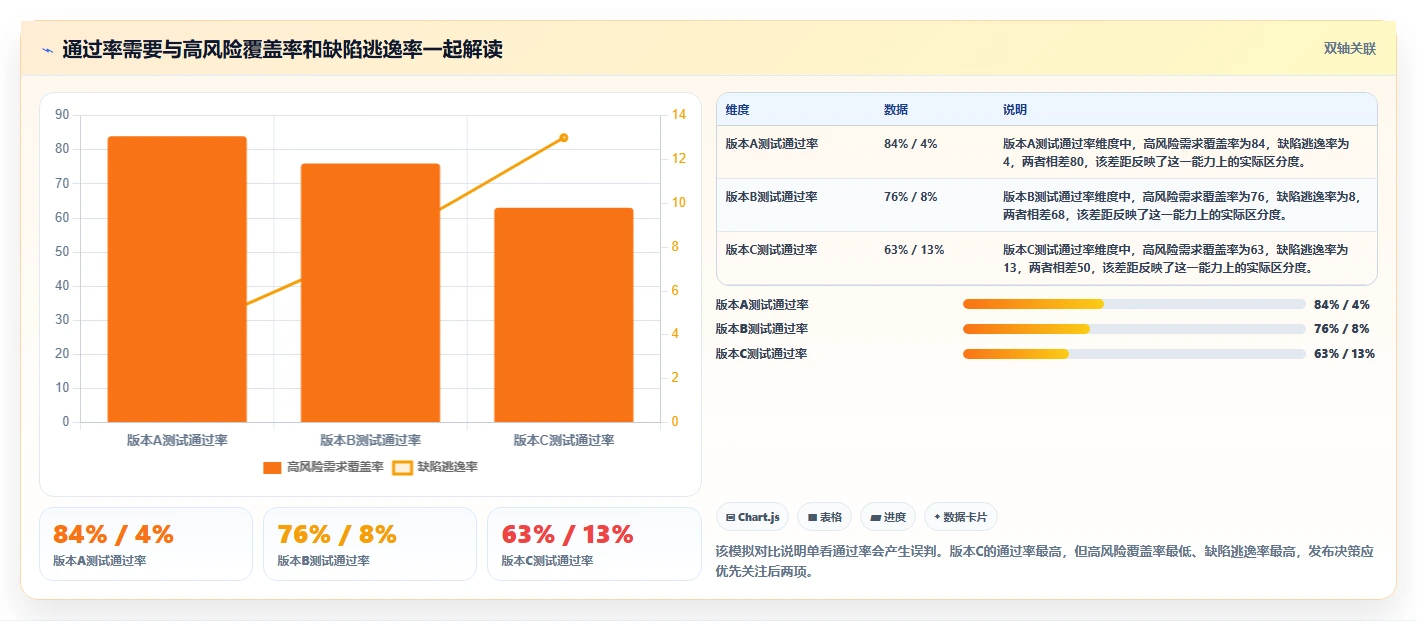
Task: Click the 表格 chip icon
Action: click(812, 518)
